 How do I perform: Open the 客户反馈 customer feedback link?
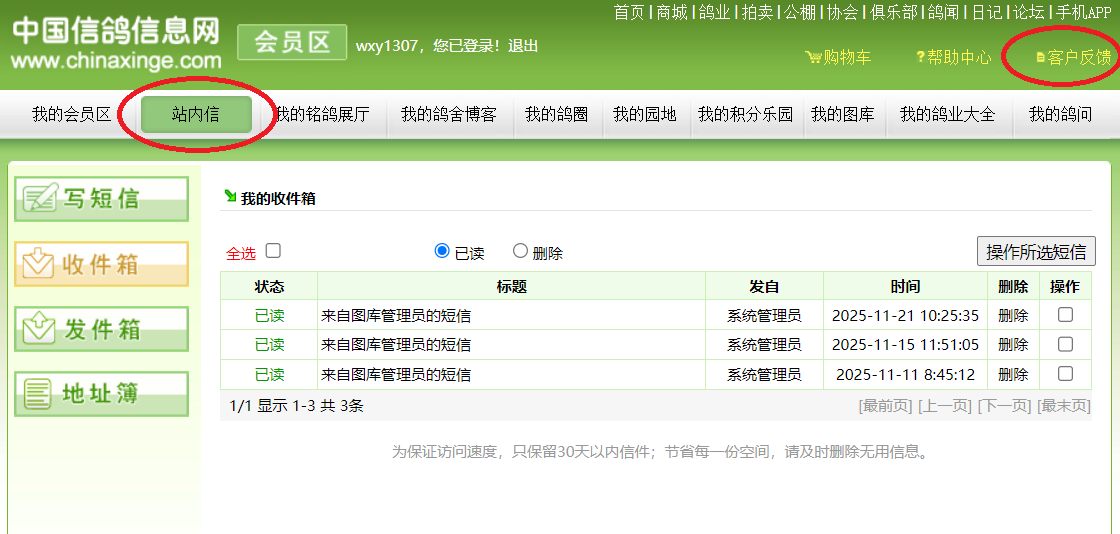(1075, 57)
